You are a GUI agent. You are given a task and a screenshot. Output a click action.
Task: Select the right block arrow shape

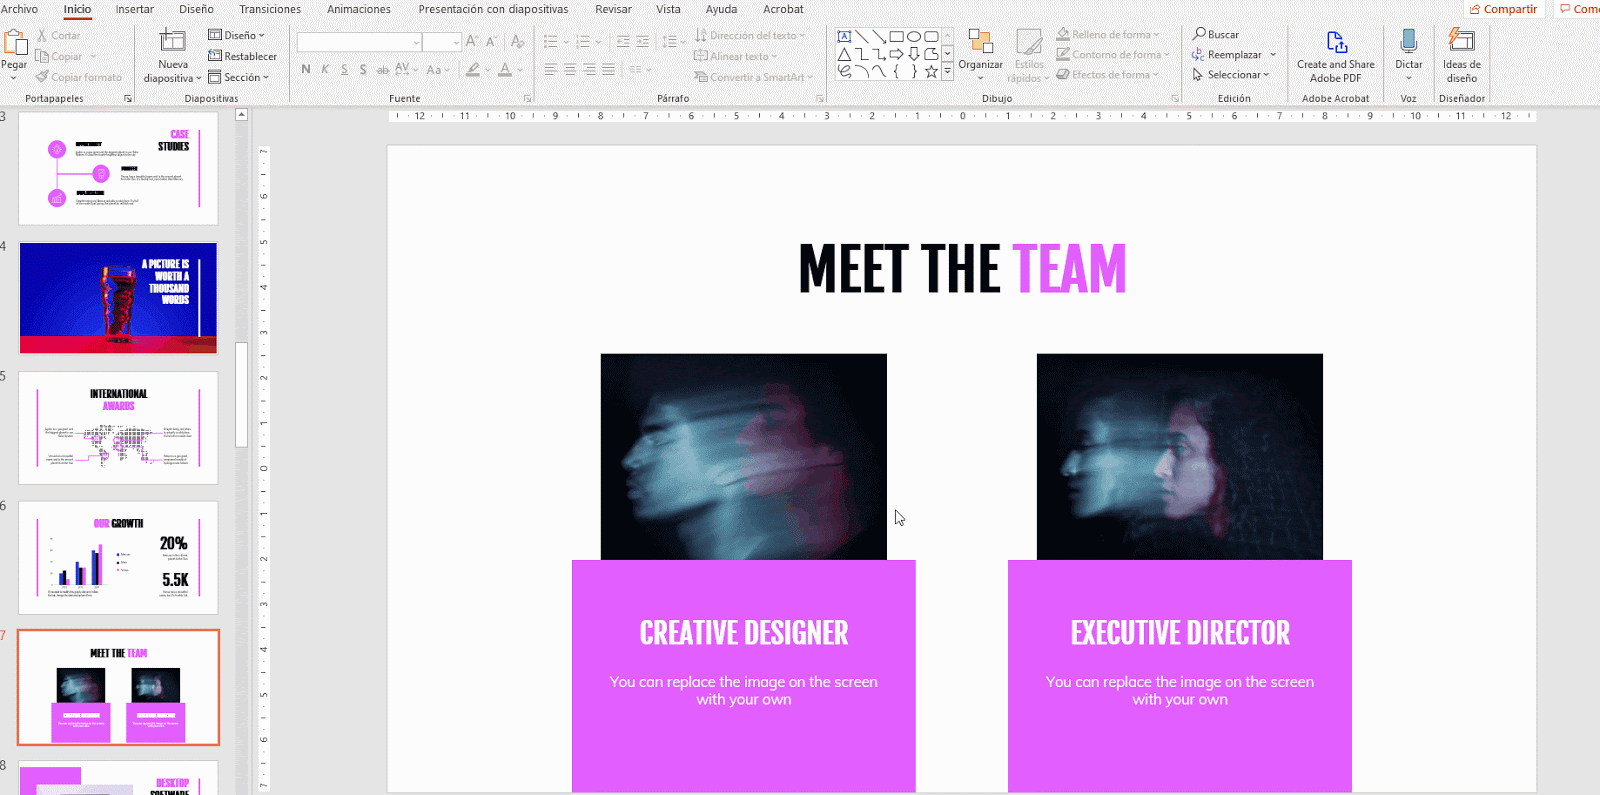pyautogui.click(x=896, y=54)
